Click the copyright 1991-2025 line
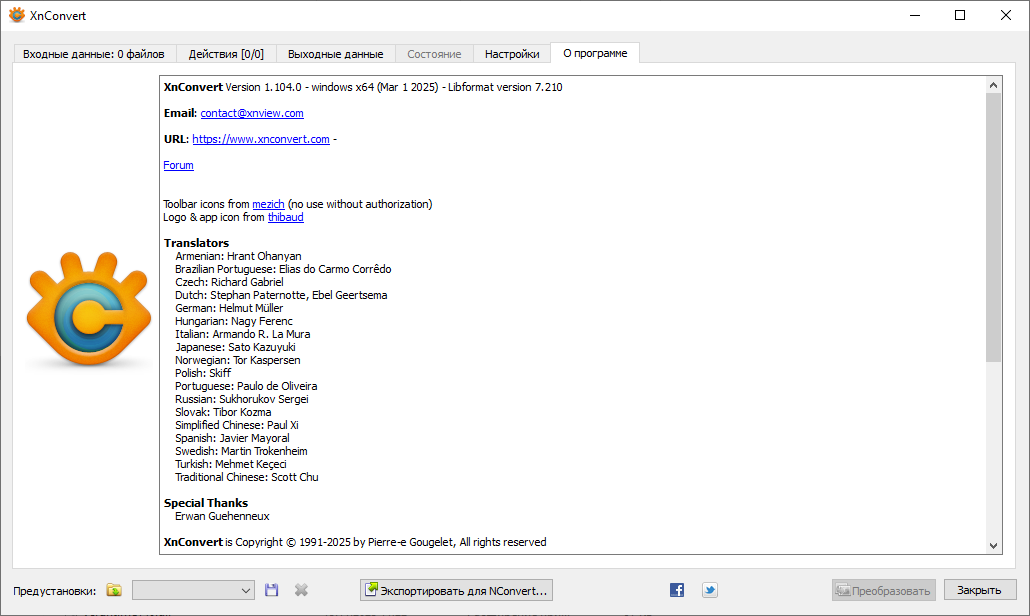The height and width of the screenshot is (616, 1030). coord(355,542)
